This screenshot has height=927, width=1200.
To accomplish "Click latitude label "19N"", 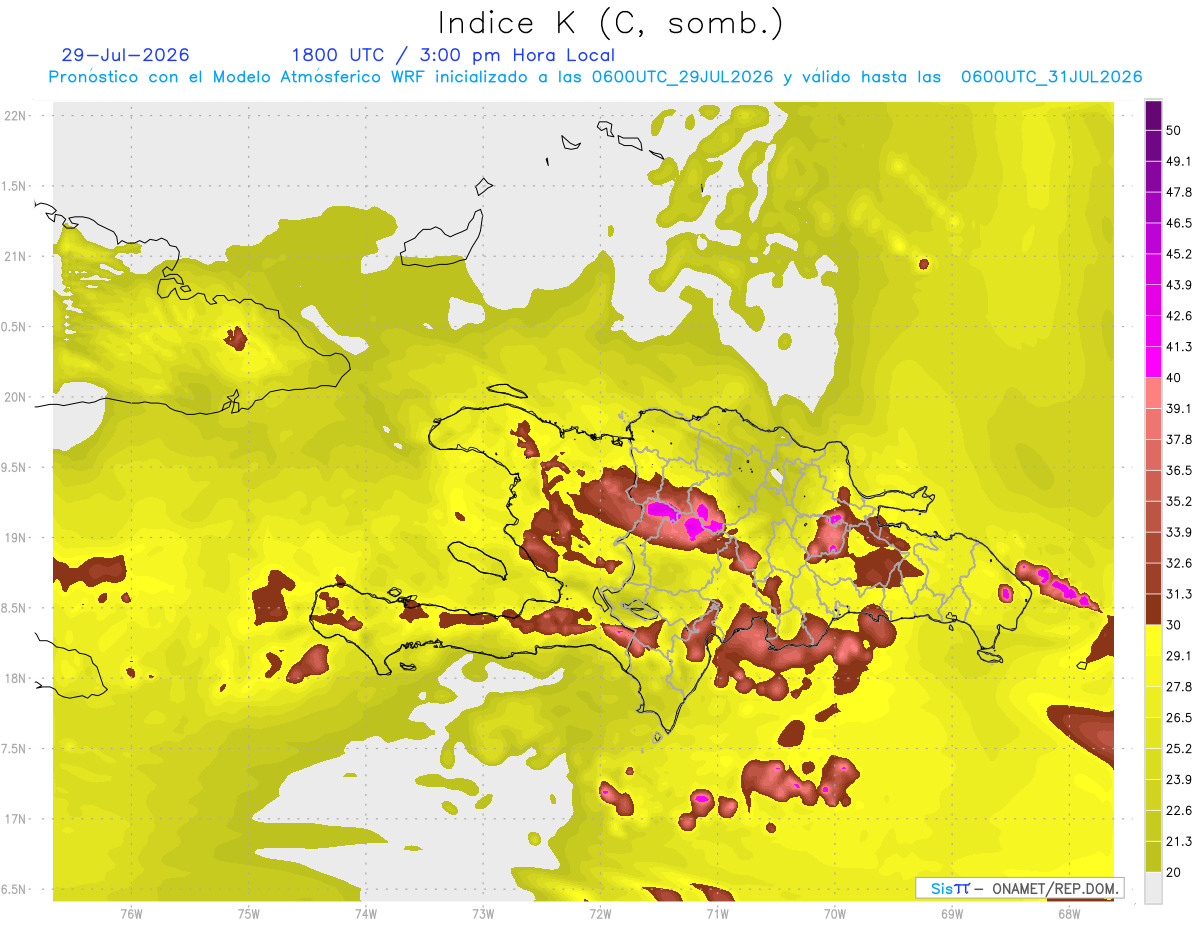I will point(14,538).
